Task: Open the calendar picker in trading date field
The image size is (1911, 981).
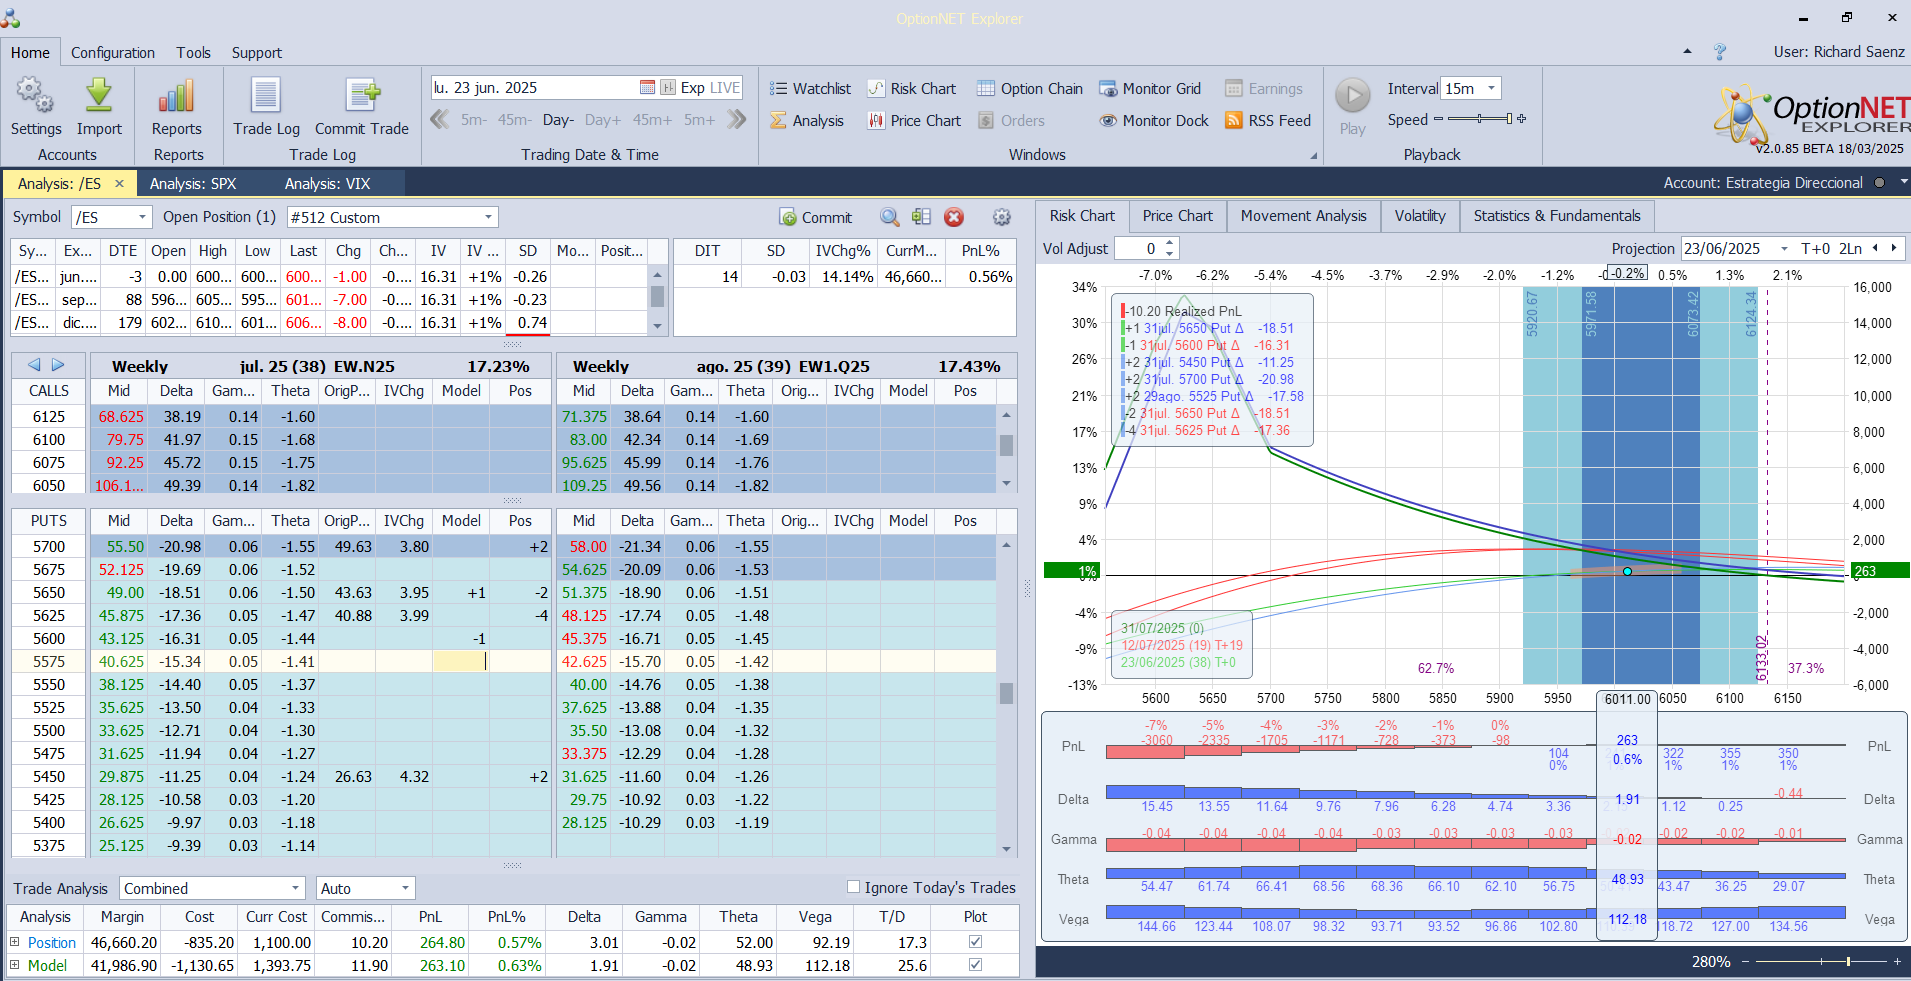Action: coord(647,88)
